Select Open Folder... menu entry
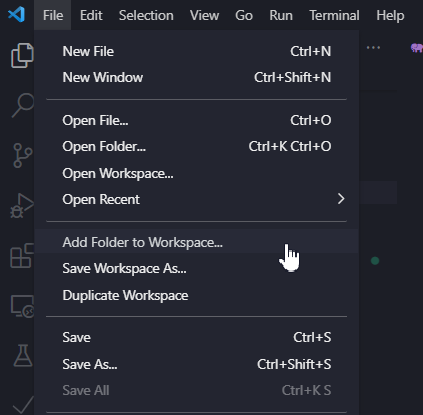423x415 pixels. point(197,146)
